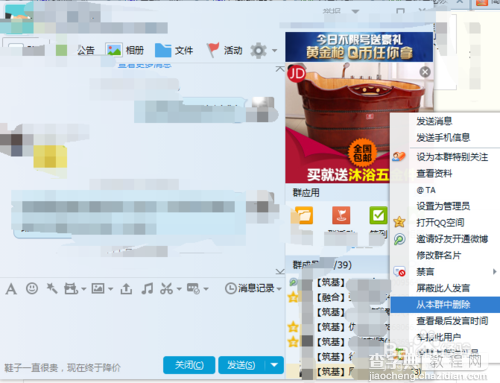Click the music note icon
Screen dimensions: 500x383
pos(147,288)
